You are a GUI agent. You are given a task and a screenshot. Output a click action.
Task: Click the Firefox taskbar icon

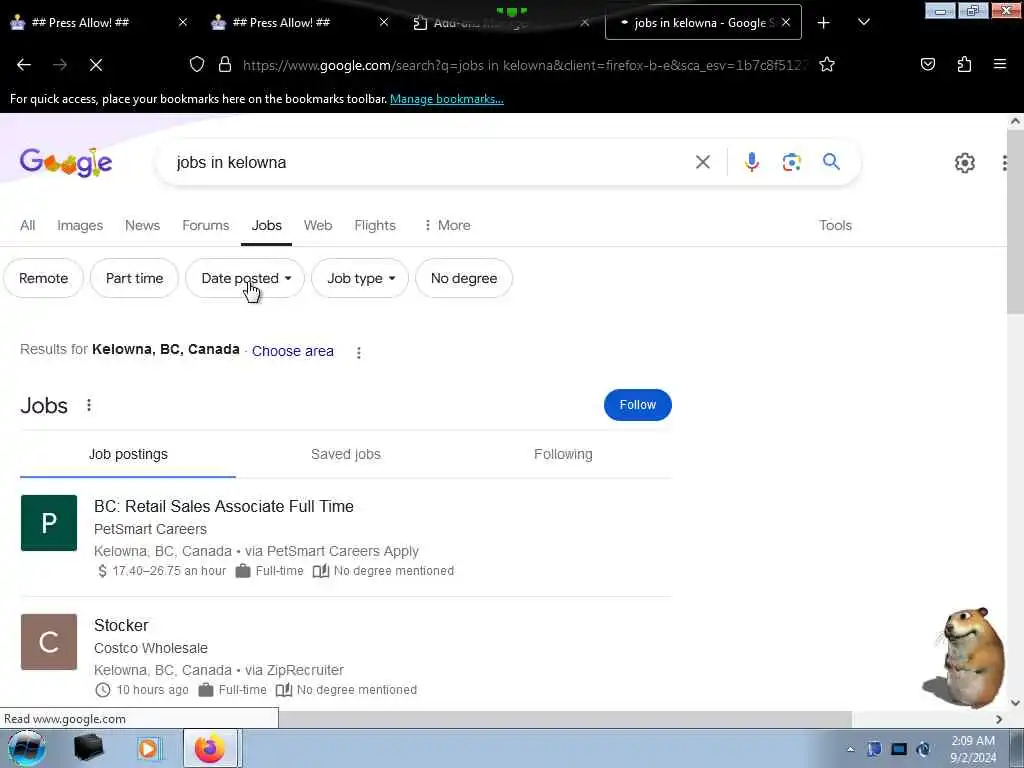(210, 748)
